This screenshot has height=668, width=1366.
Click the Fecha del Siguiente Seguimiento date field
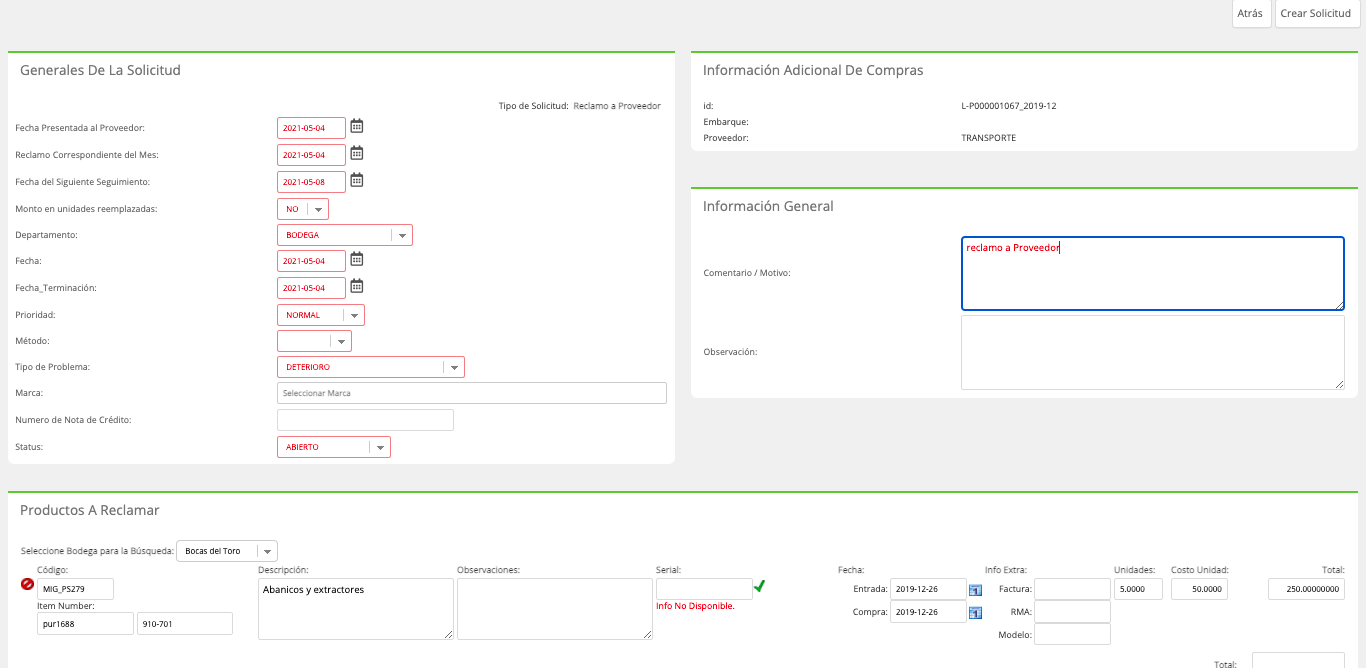(311, 182)
